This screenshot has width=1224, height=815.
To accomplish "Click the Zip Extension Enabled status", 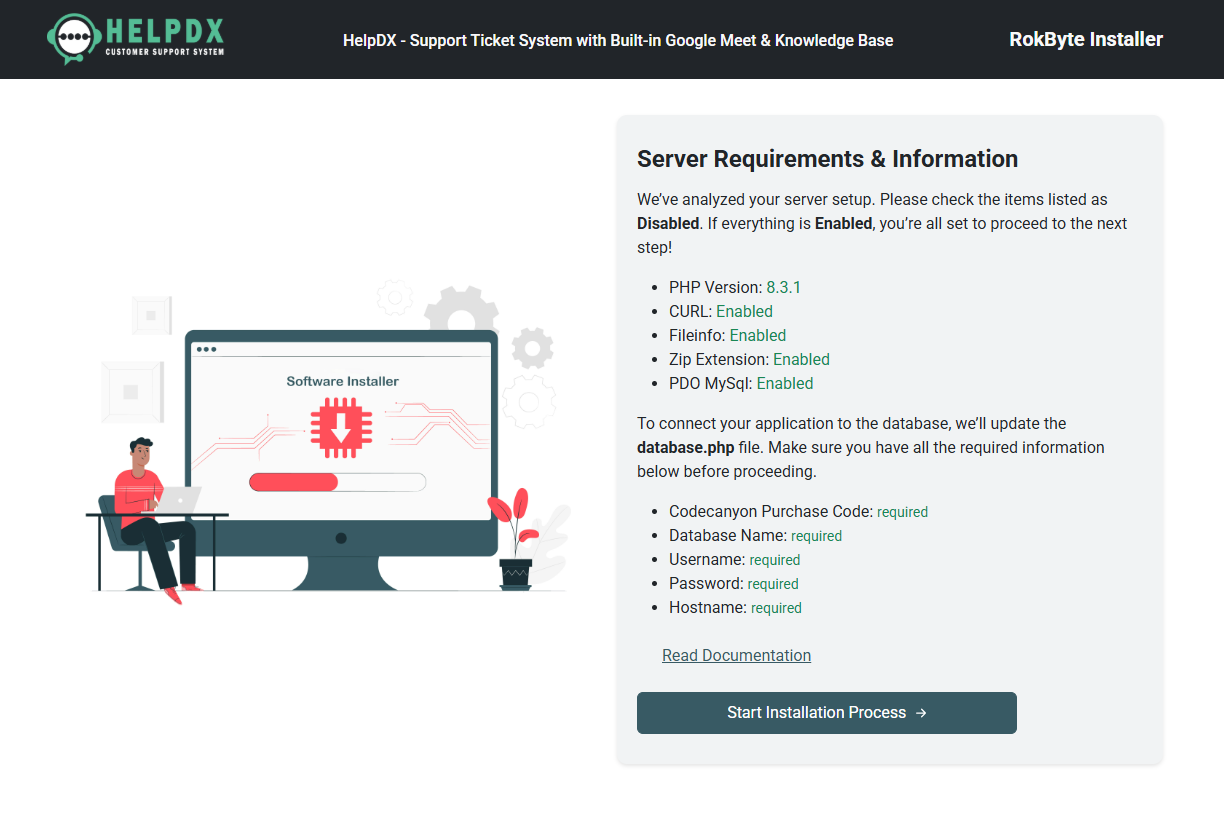I will pos(801,359).
